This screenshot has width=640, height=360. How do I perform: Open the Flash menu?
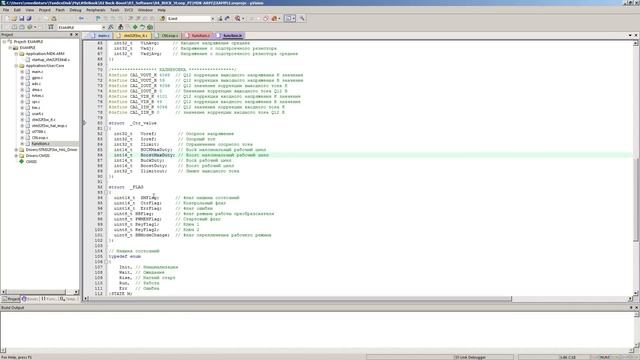pos(60,10)
